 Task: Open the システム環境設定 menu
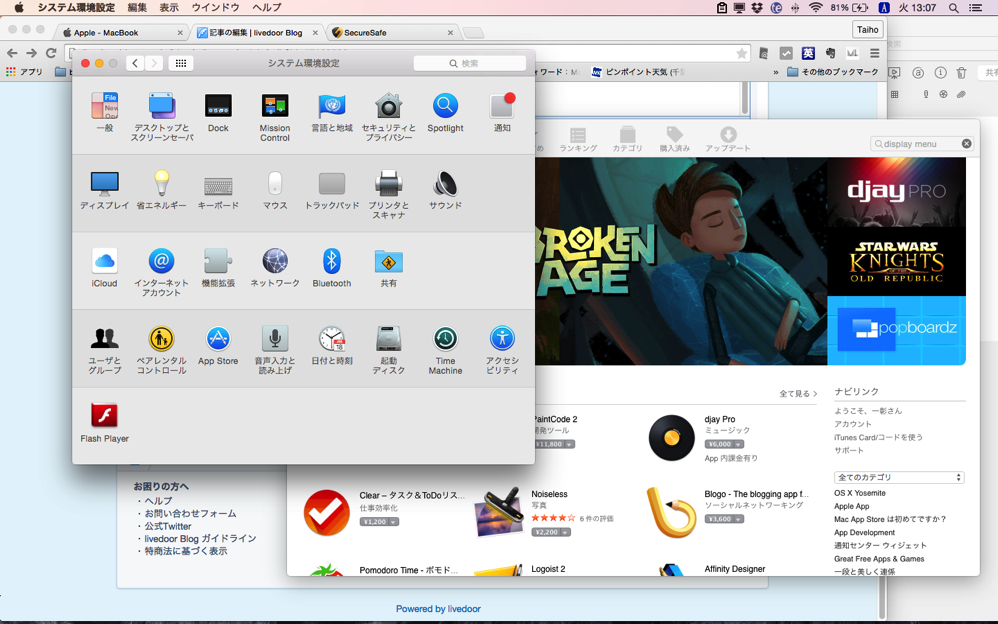click(76, 8)
